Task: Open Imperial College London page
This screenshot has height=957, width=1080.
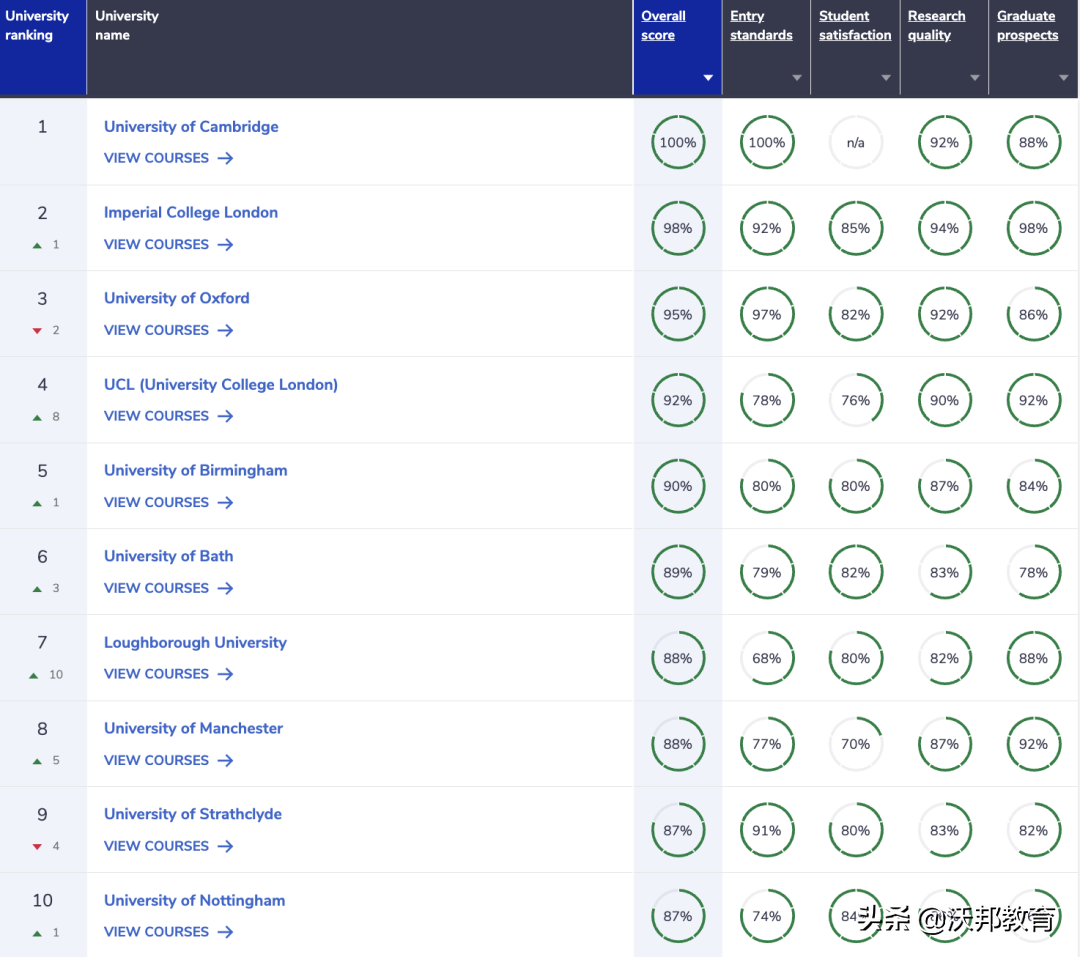Action: tap(191, 212)
